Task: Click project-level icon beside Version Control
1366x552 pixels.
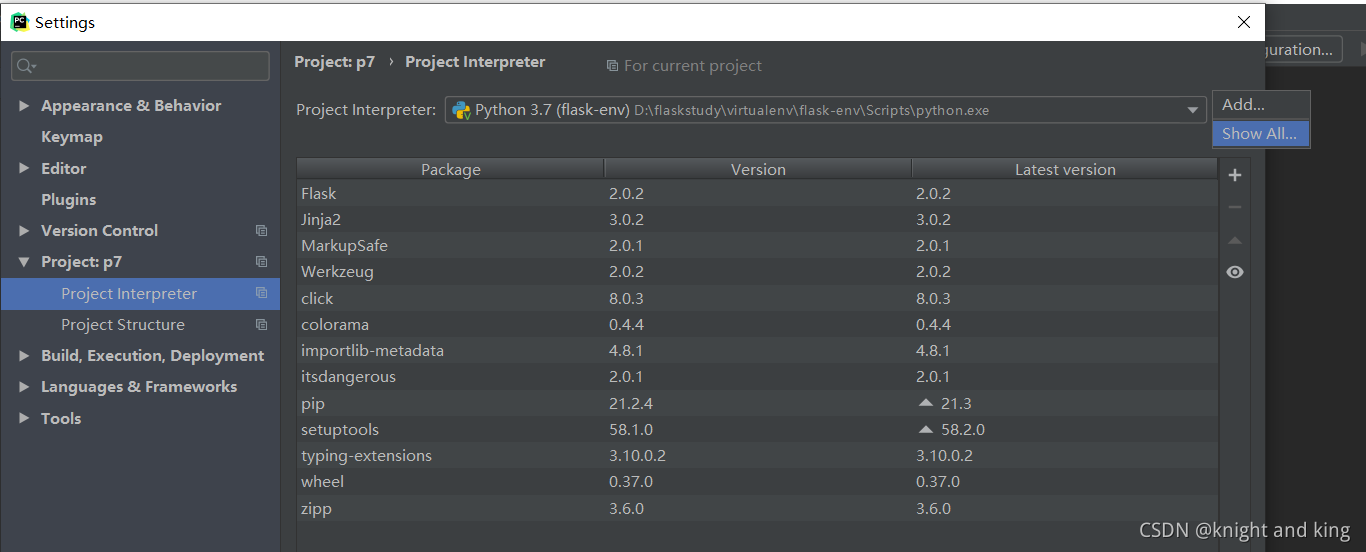Action: 261,231
